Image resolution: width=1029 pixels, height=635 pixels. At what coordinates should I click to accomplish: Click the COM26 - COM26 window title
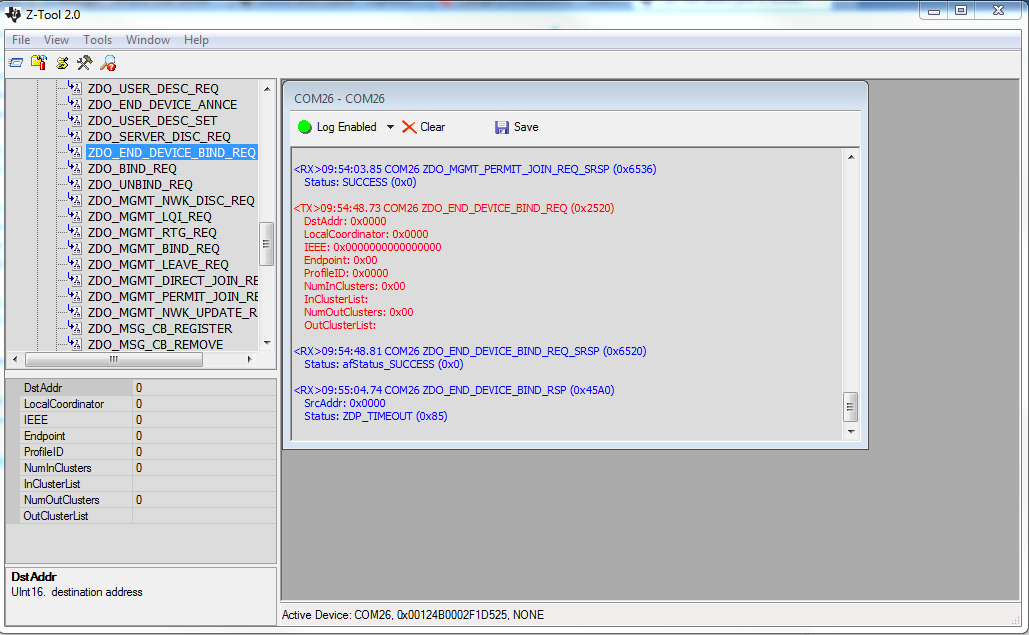pyautogui.click(x=339, y=99)
